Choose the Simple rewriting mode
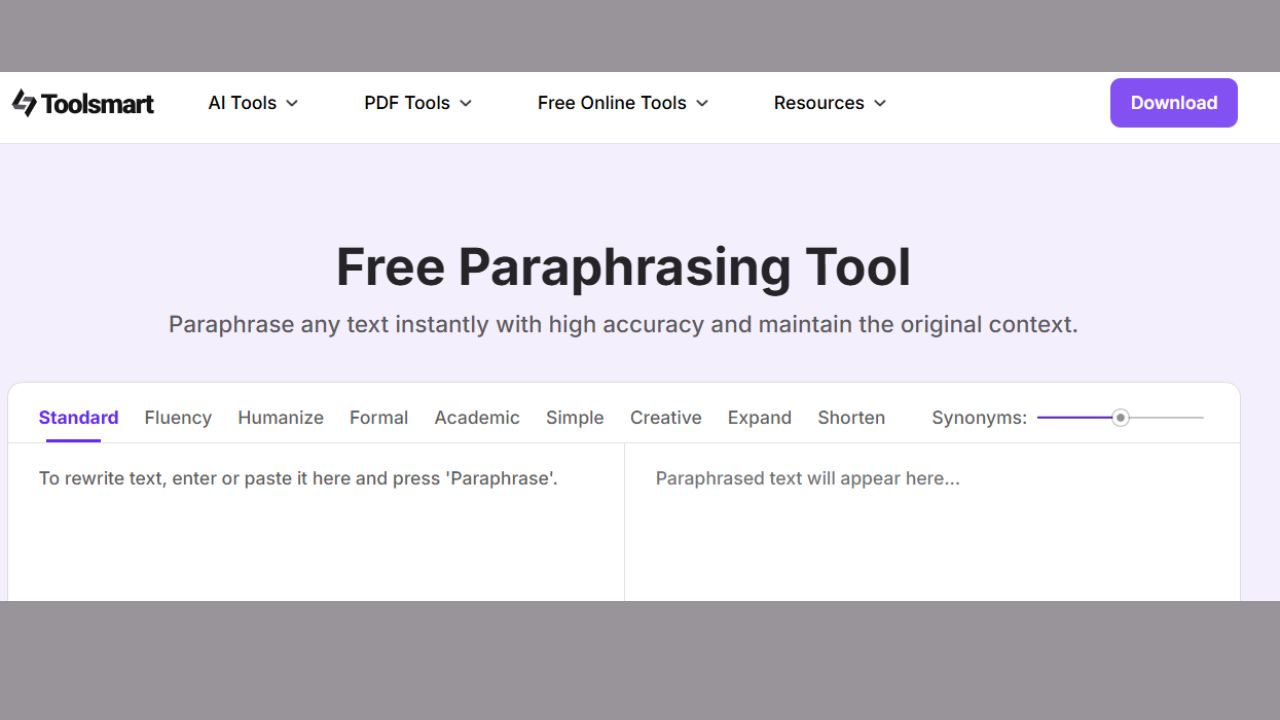Screen dimensions: 1280x720 [x=575, y=417]
